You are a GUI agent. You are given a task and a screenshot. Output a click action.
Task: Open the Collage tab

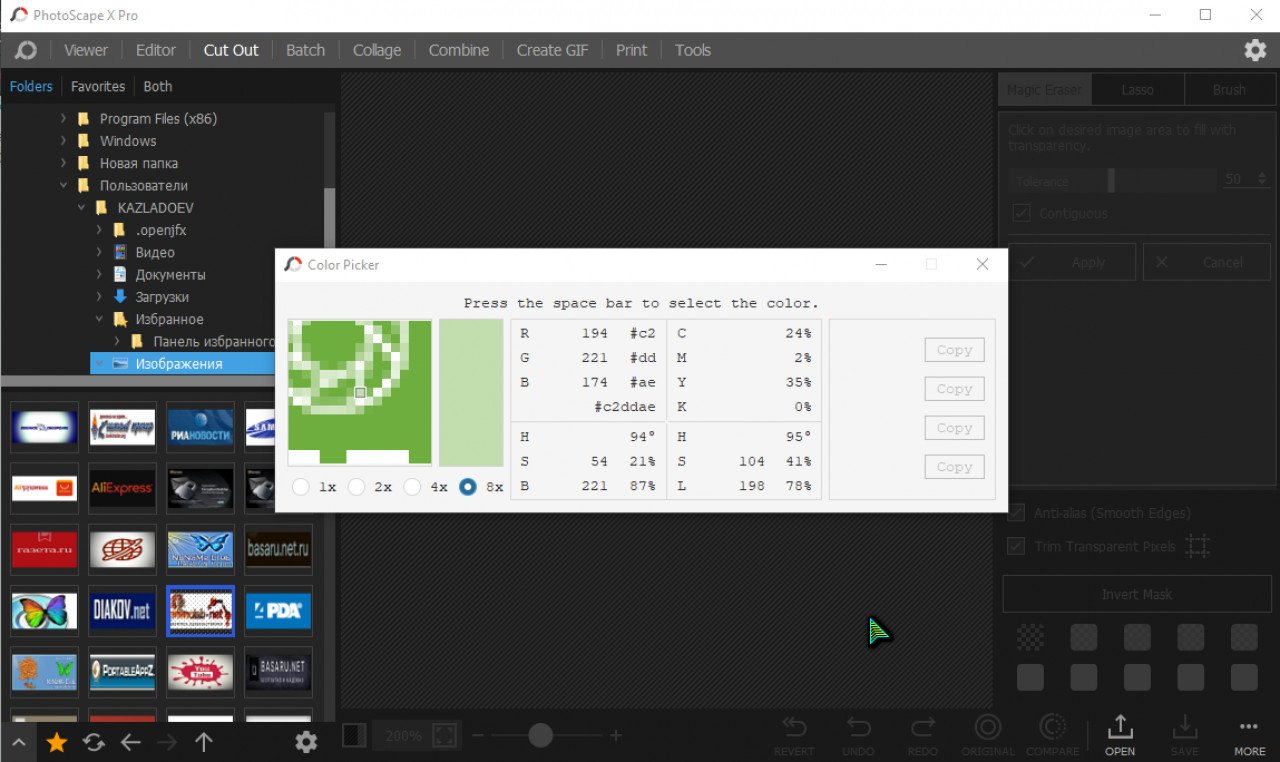point(377,50)
